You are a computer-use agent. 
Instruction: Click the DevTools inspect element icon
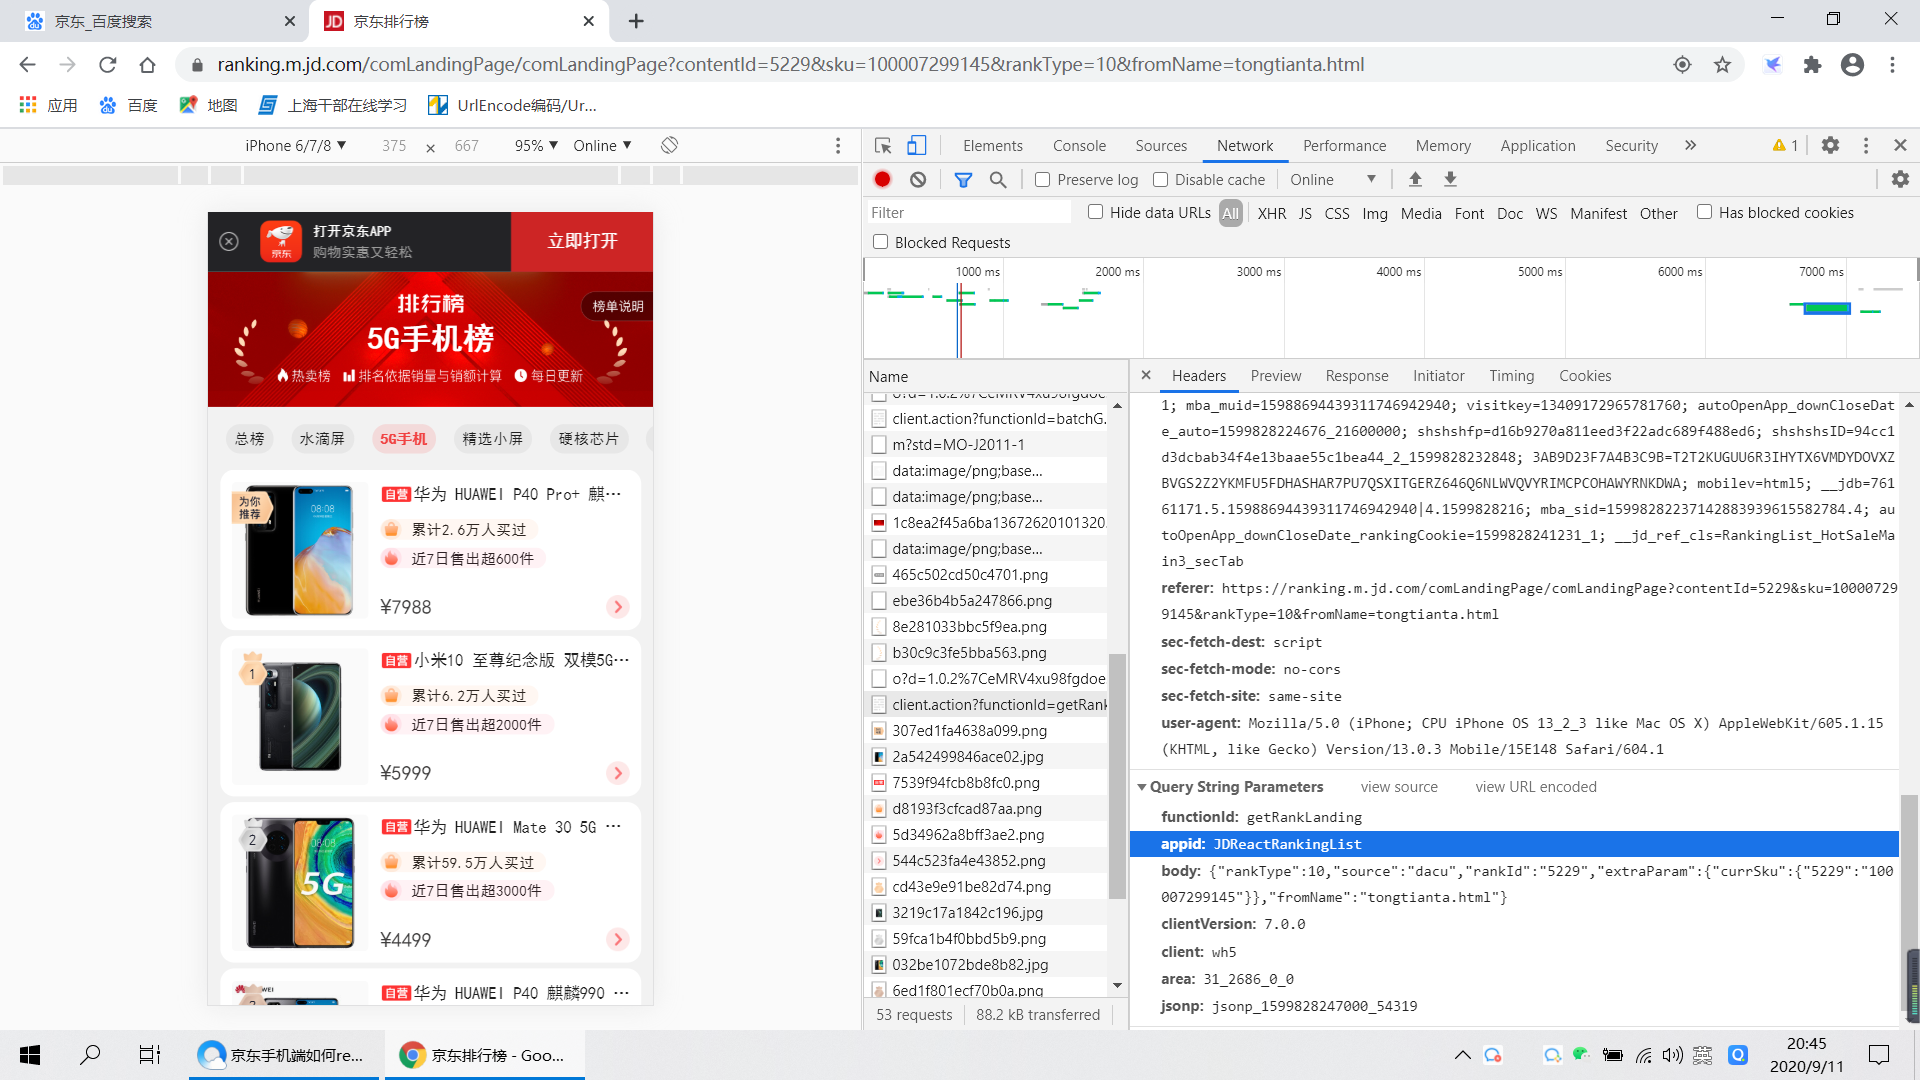click(883, 146)
